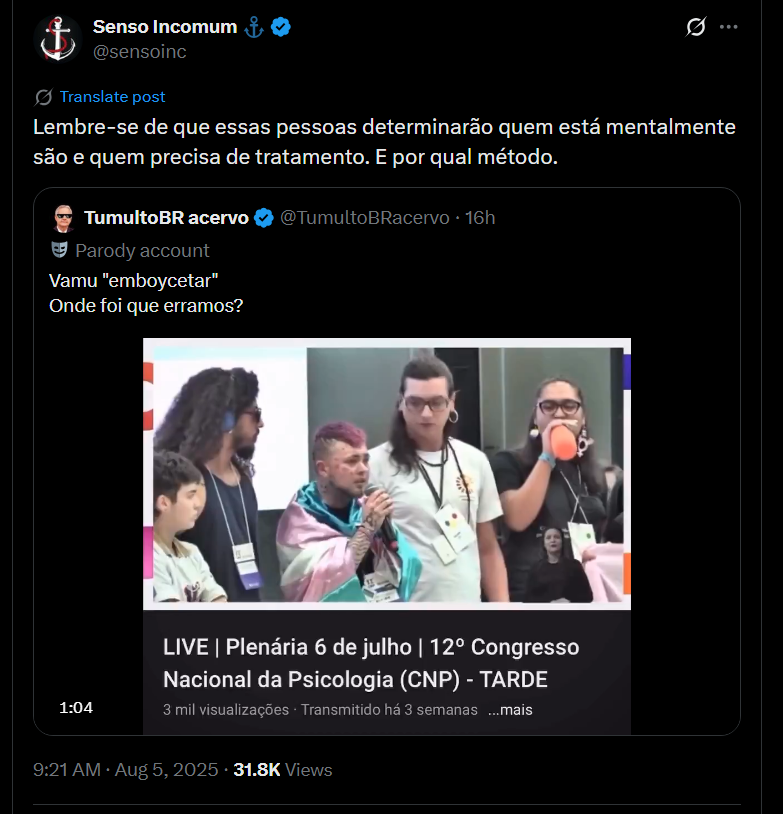
Task: Click the blue verified badge beside Senso Incomum
Action: click(281, 27)
